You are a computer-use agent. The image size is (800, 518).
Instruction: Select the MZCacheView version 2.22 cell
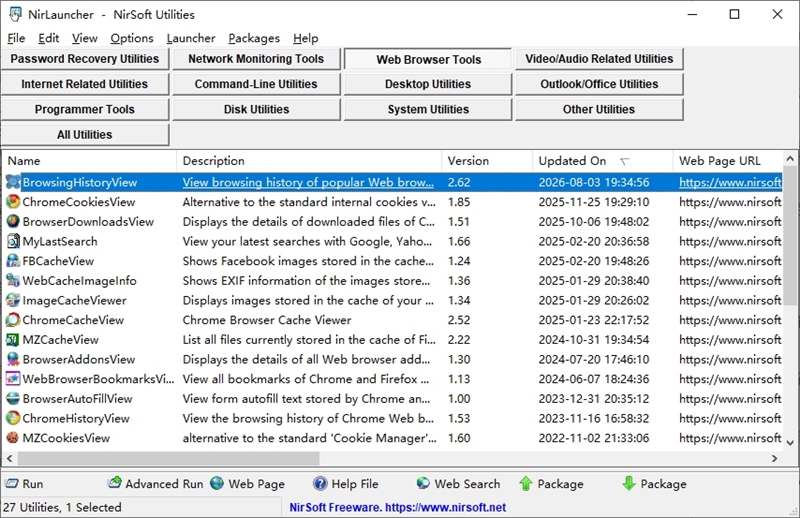[x=459, y=339]
